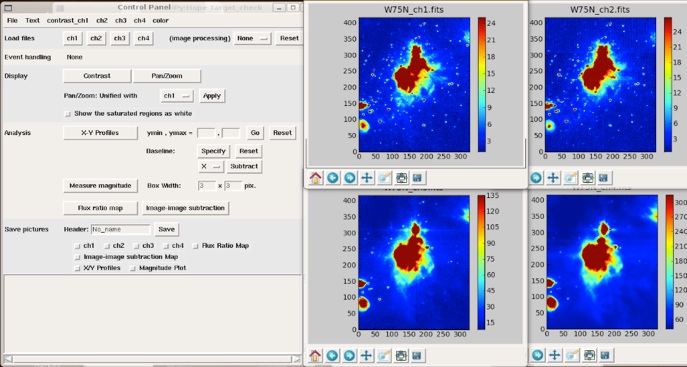Select Zoom-to-rectangle tool in W75N_ch1 toolbar
This screenshot has width=687, height=367.
coord(384,178)
